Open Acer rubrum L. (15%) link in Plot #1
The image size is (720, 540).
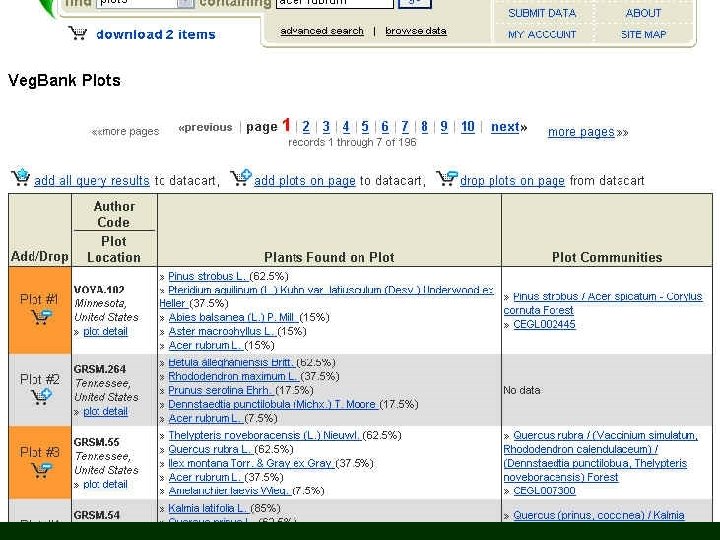206,345
